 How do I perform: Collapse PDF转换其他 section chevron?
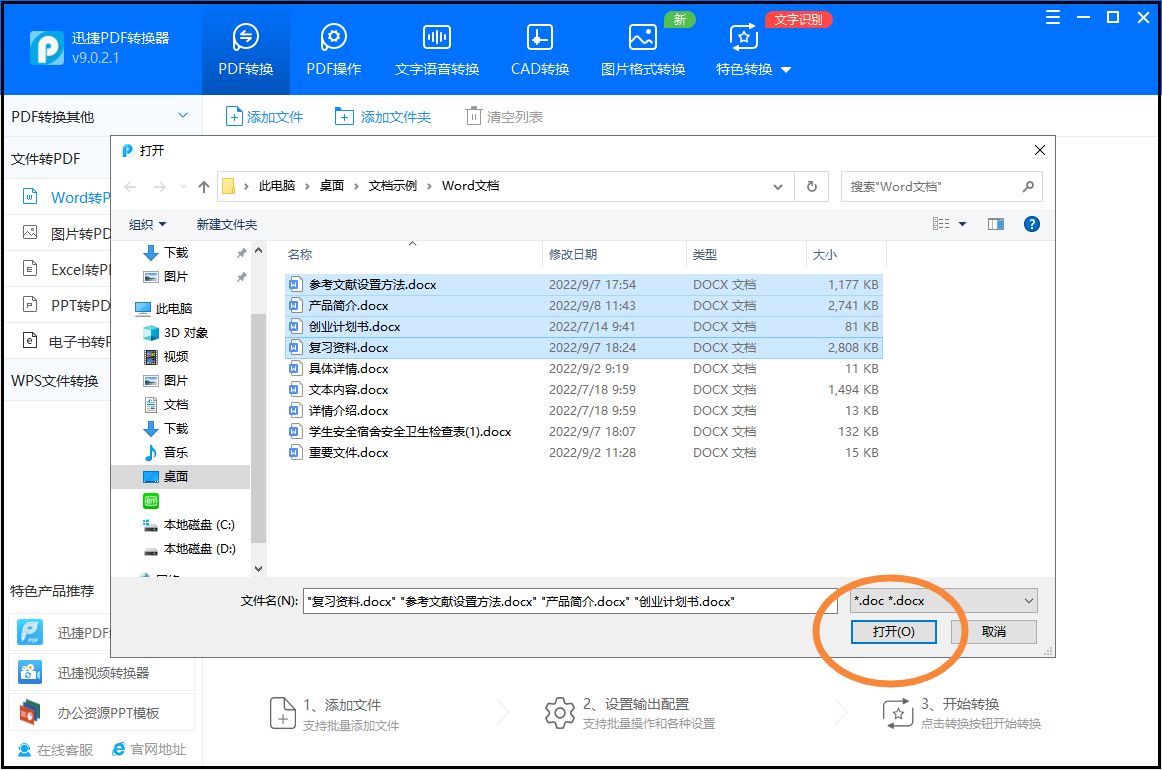(183, 116)
